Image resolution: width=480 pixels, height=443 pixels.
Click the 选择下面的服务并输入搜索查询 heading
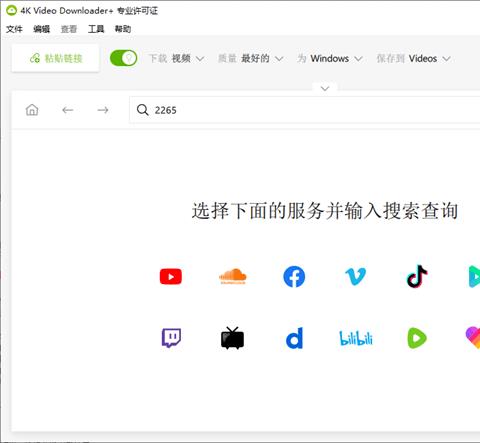coord(325,211)
